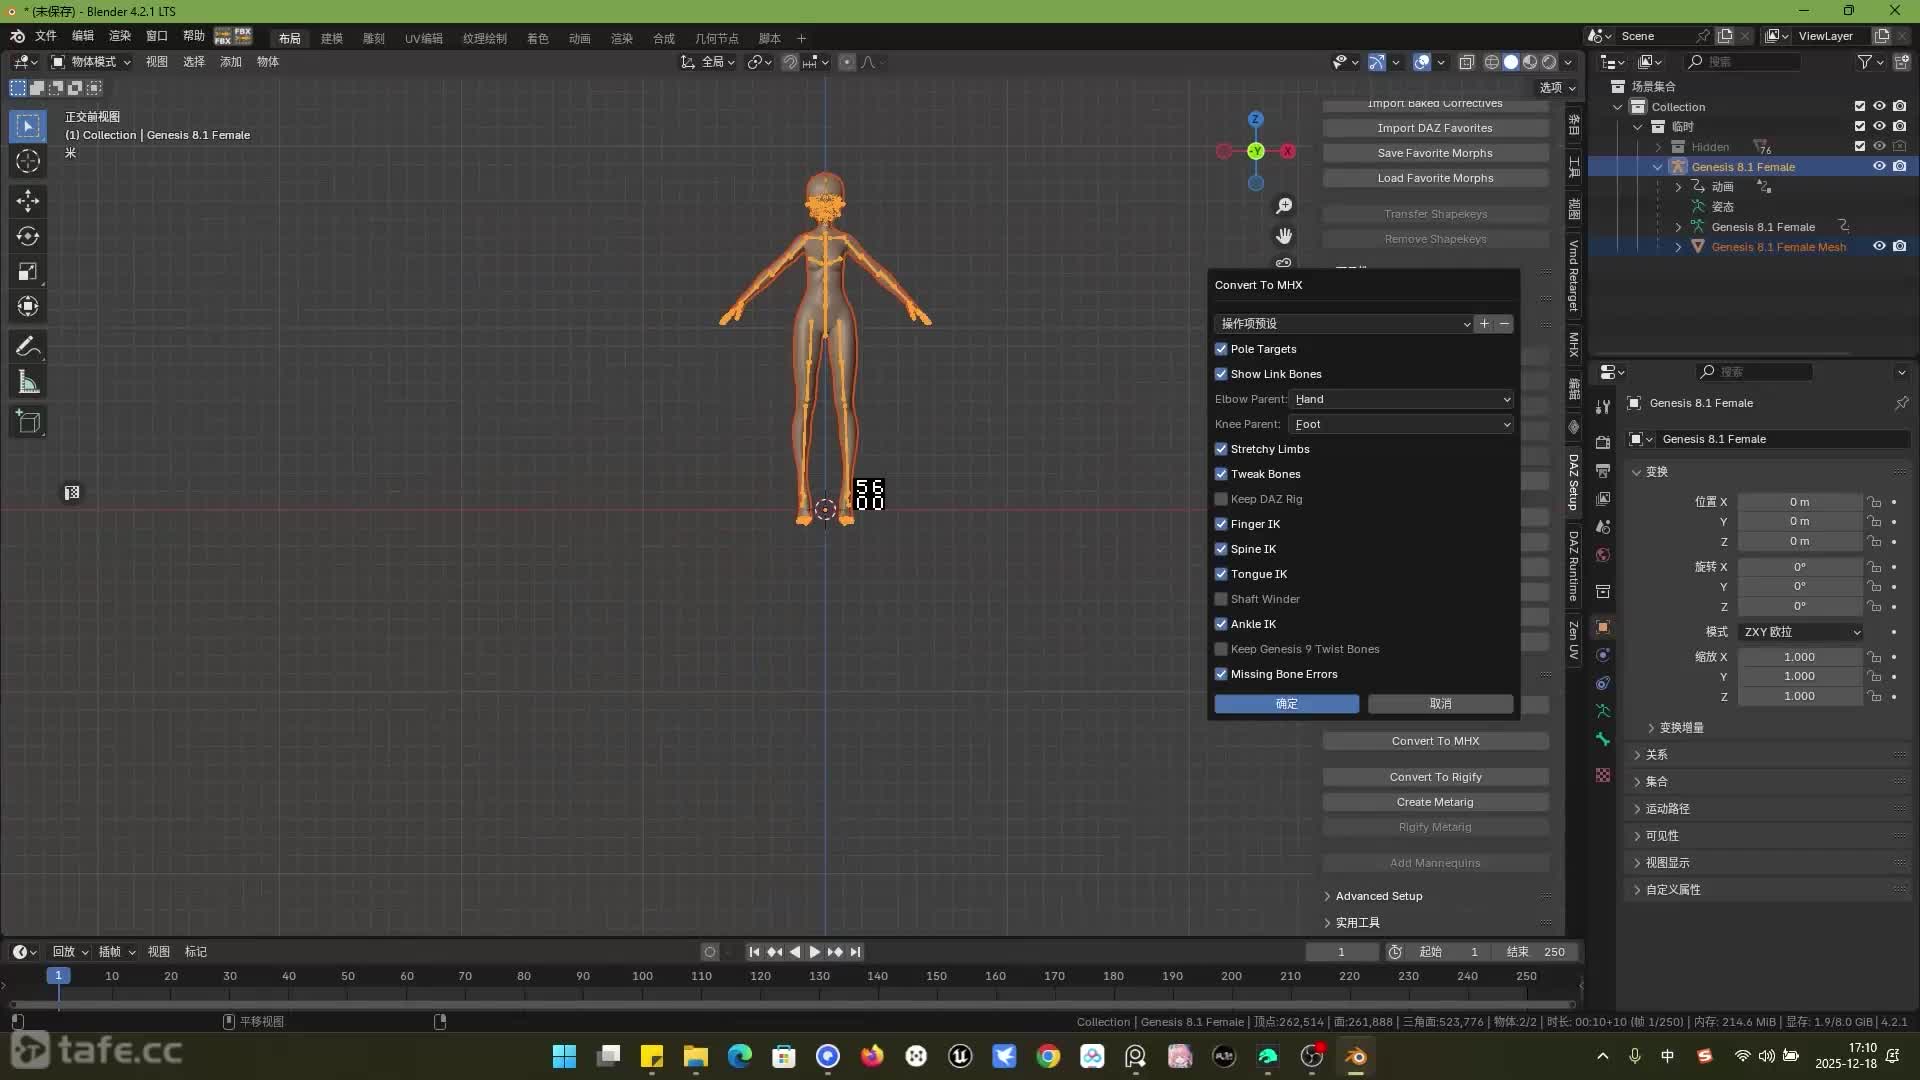
Task: Select the Move tool in the viewport toolbar
Action: click(x=27, y=200)
